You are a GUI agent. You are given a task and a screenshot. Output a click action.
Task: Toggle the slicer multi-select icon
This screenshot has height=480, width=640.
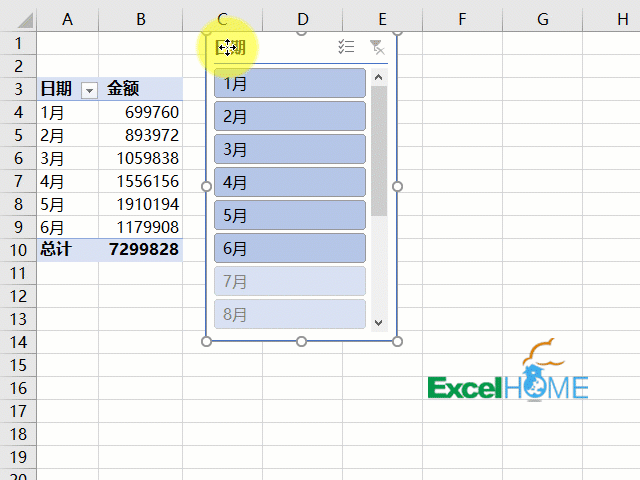346,47
